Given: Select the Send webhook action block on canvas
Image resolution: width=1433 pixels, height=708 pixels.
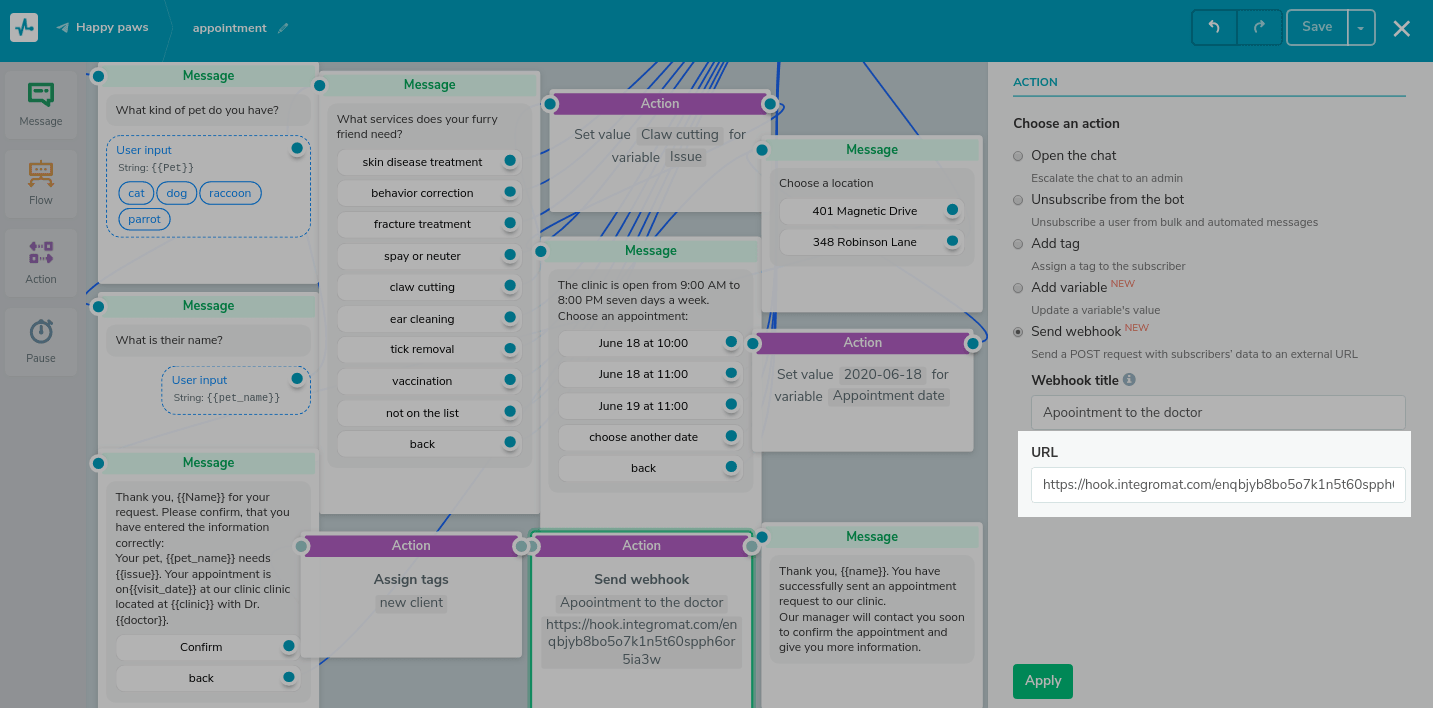Looking at the screenshot, I should 641,620.
